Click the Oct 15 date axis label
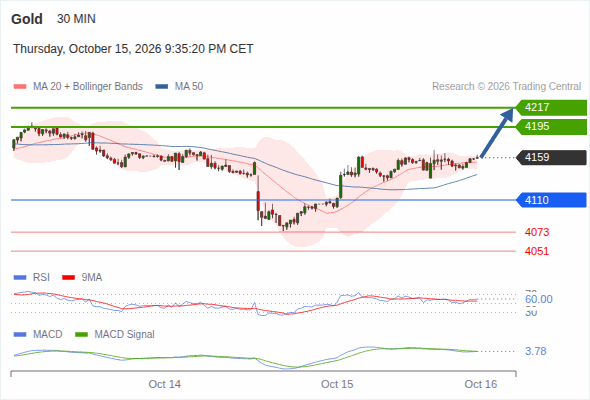Screen dimensions: 590x400 pyautogui.click(x=337, y=384)
